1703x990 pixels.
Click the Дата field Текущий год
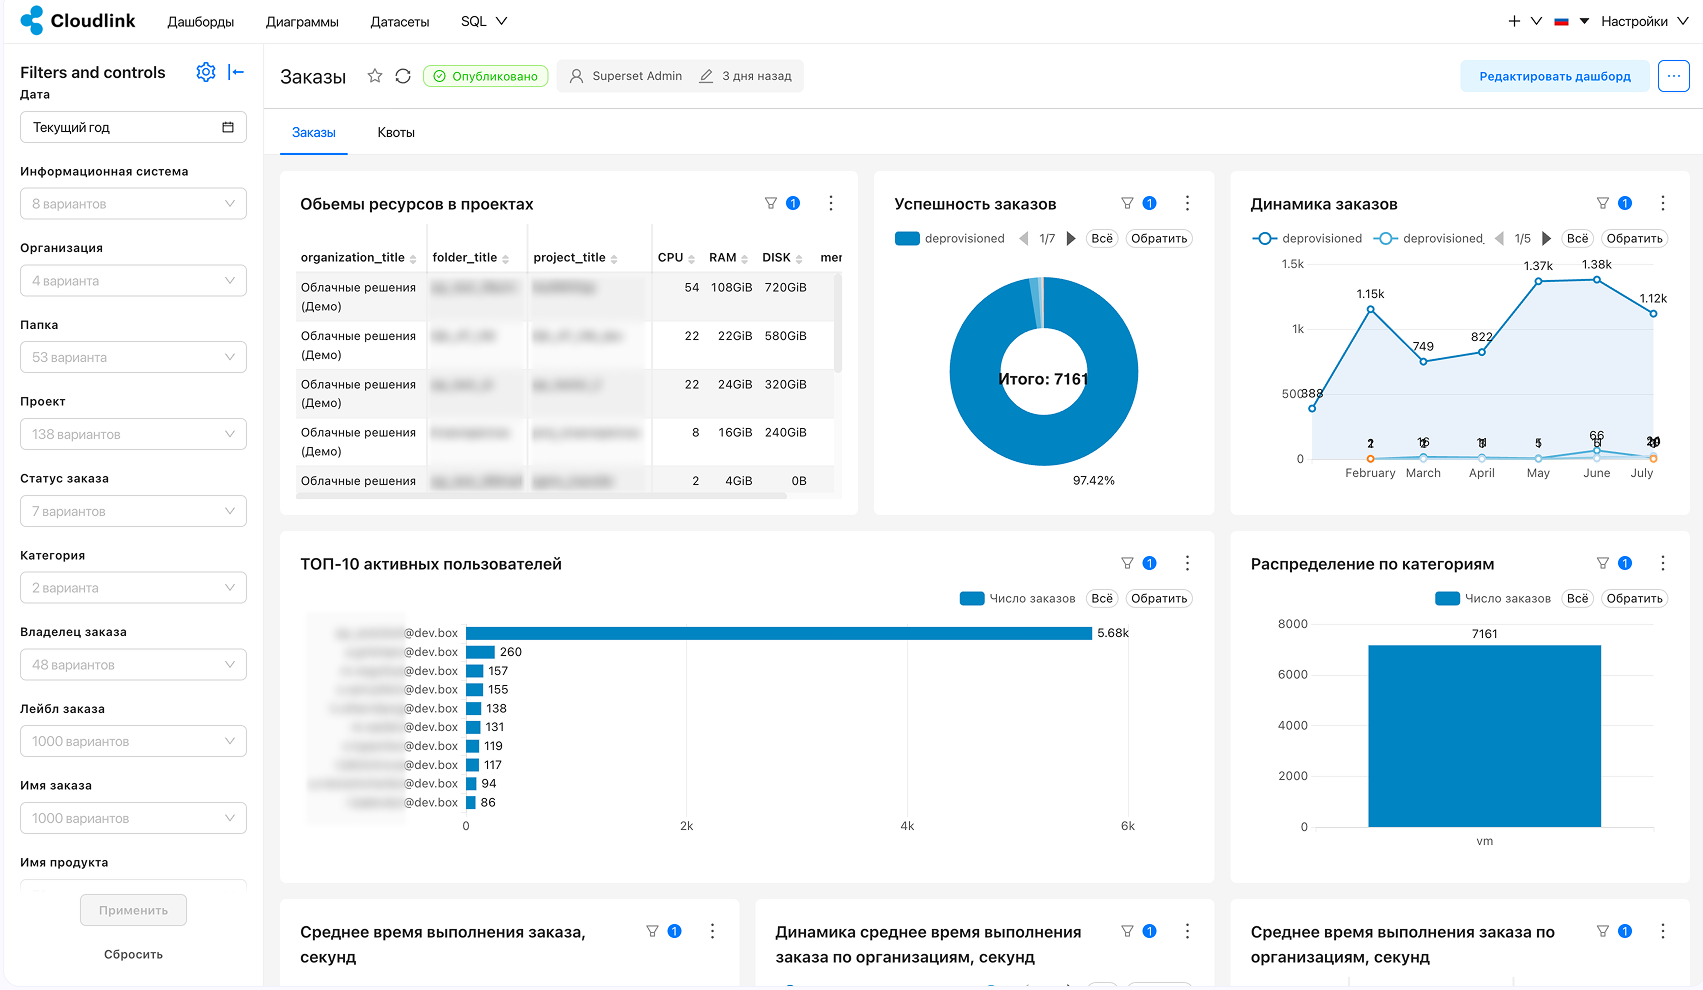pyautogui.click(x=133, y=127)
